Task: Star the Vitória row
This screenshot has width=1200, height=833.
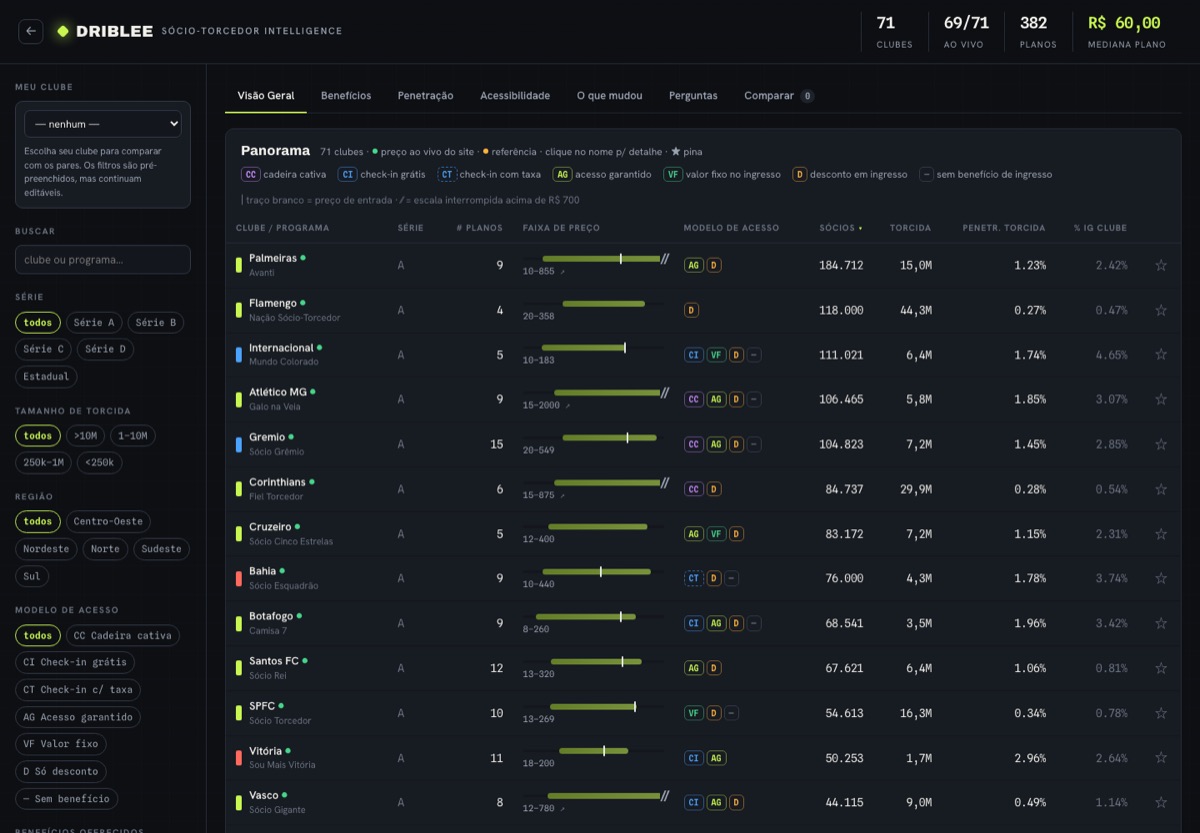Action: [1161, 758]
